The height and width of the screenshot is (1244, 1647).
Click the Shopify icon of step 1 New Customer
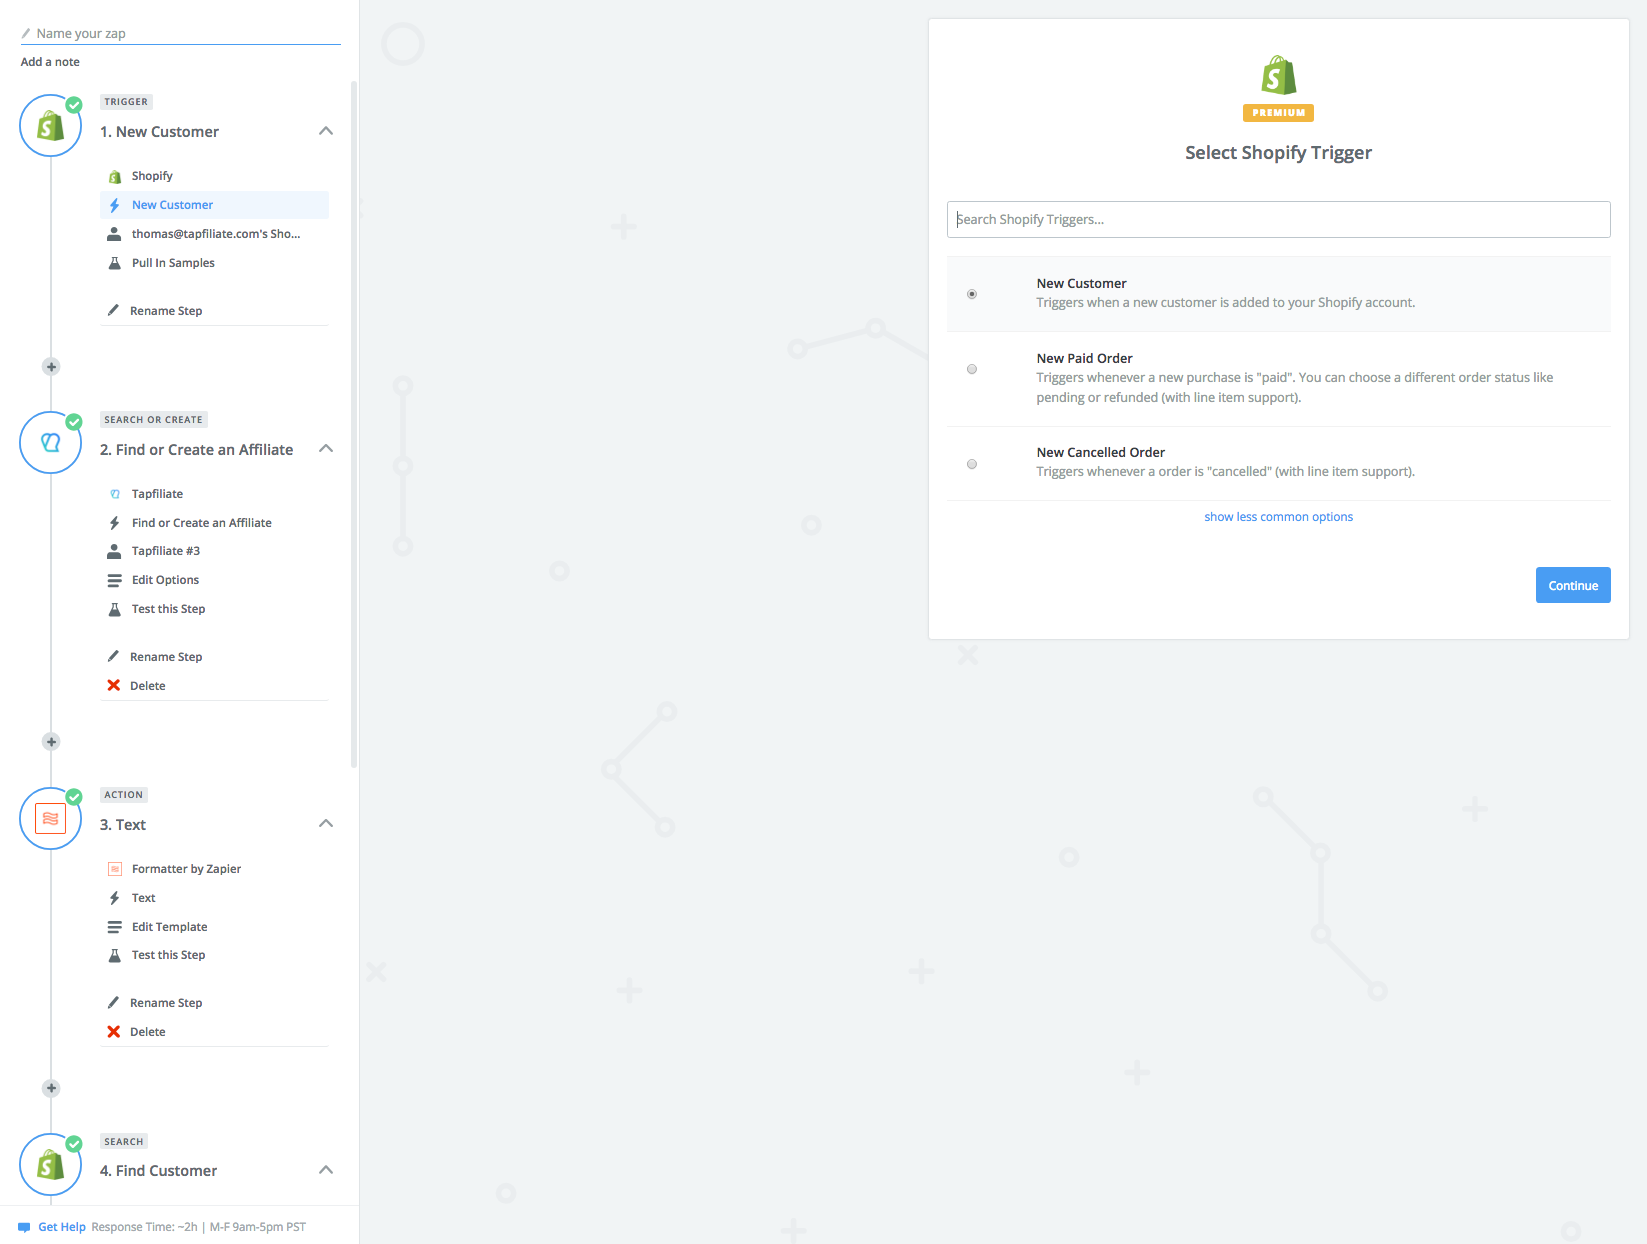point(50,126)
